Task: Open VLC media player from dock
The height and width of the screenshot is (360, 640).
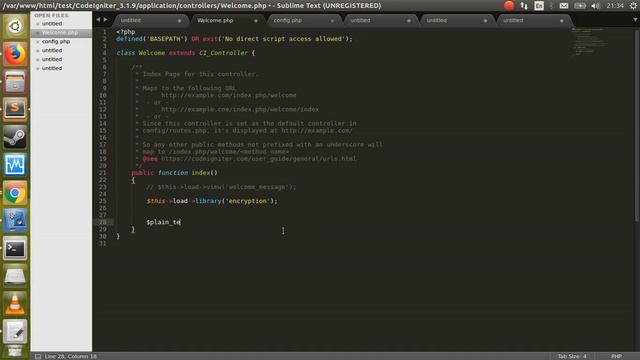Action: point(15,304)
